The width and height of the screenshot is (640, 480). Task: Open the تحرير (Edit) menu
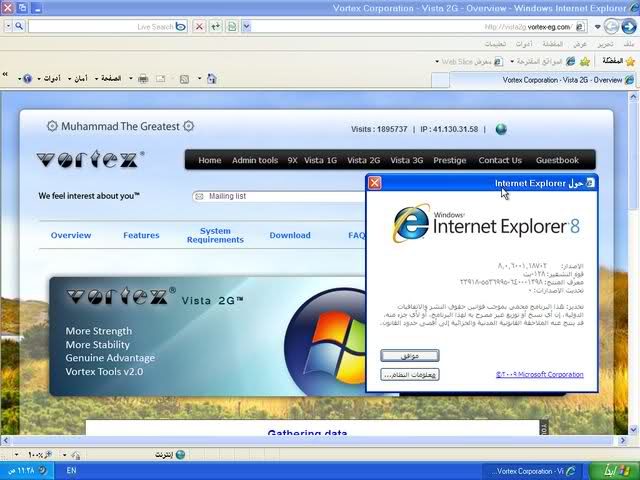click(605, 44)
